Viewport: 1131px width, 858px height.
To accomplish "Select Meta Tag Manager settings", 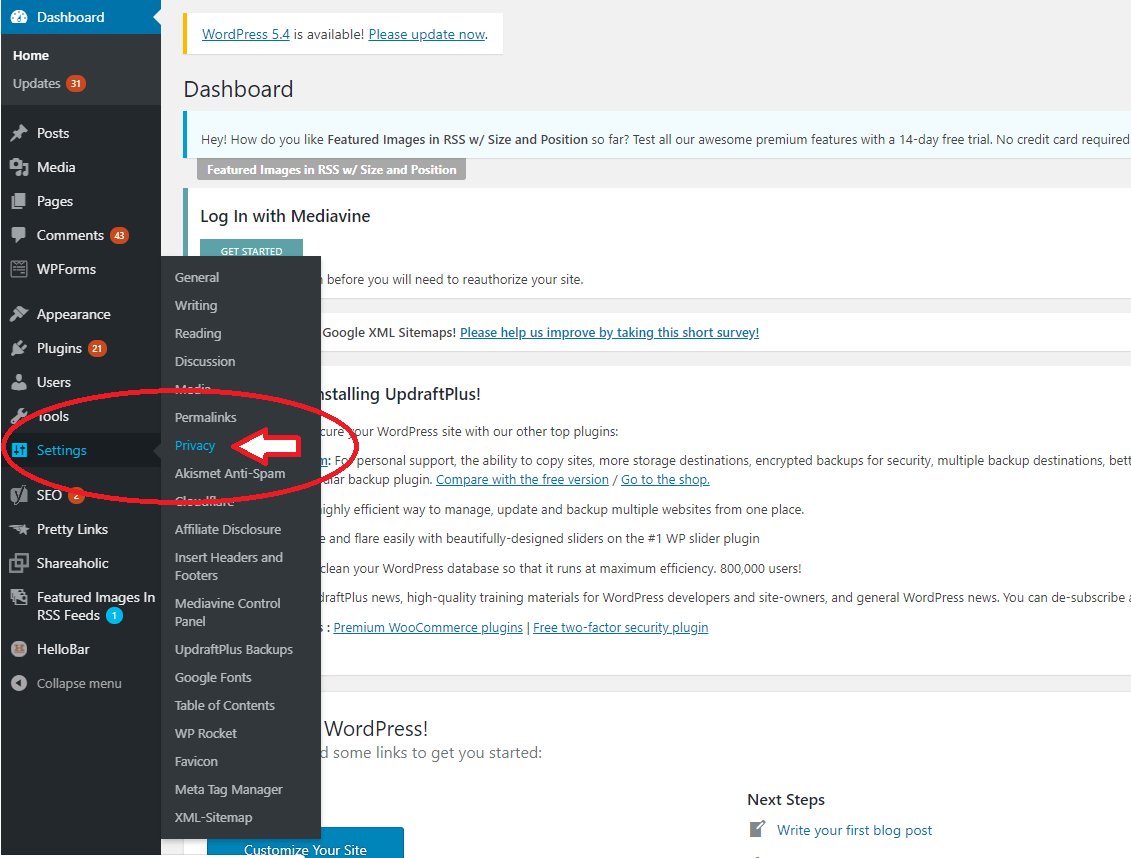I will point(229,790).
